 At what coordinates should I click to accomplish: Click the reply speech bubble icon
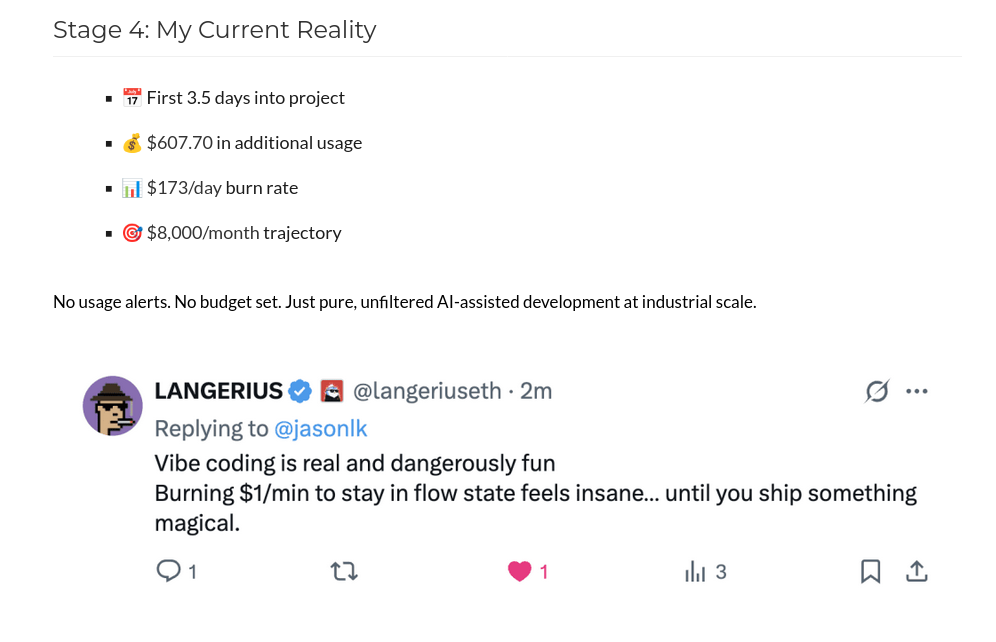click(x=169, y=571)
